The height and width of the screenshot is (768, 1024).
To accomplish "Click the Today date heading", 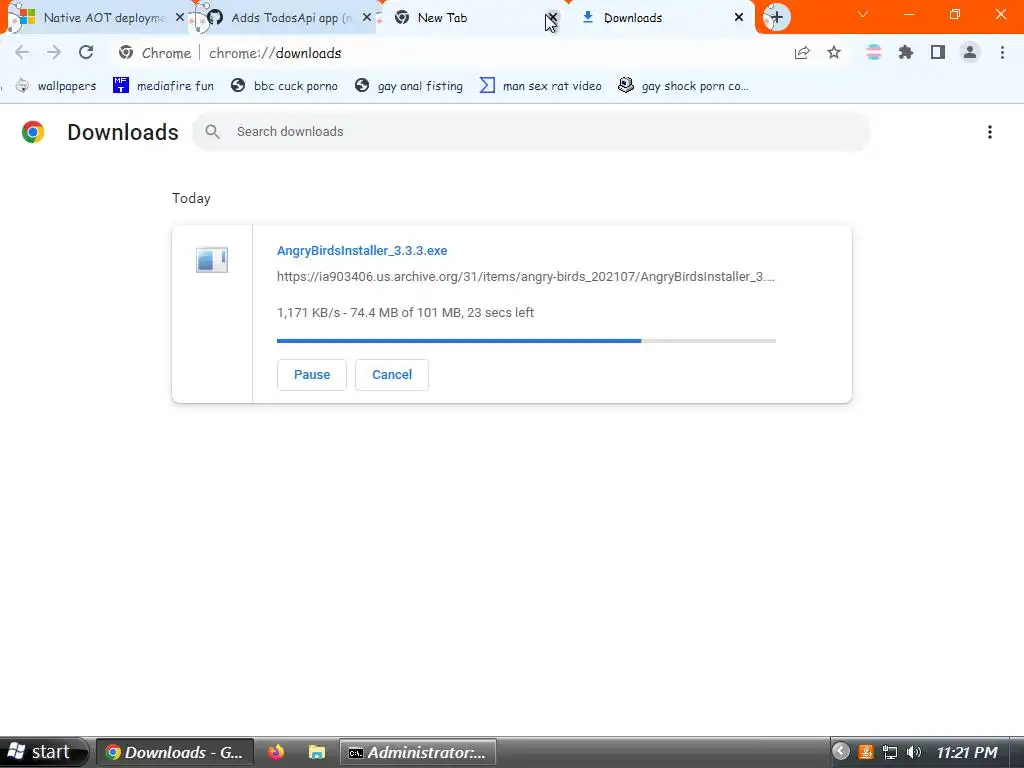I will 191,199.
